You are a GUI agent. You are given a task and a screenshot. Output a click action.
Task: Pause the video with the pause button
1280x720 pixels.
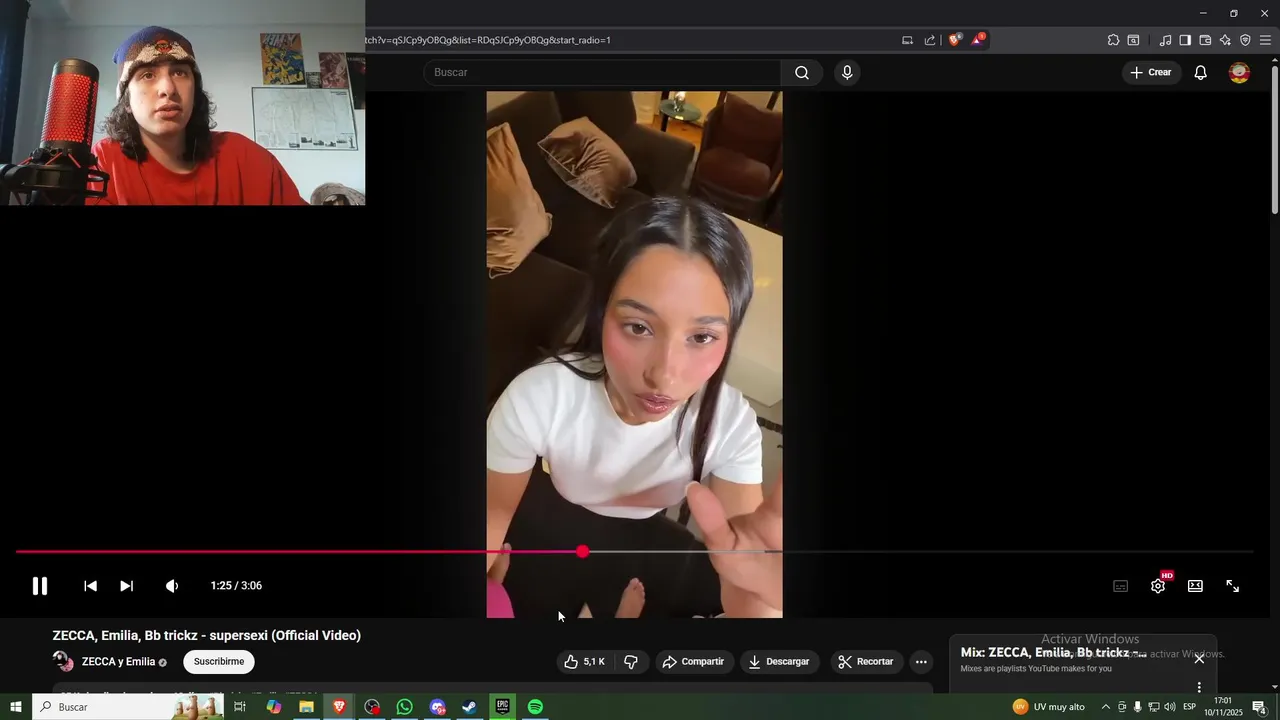[x=40, y=586]
